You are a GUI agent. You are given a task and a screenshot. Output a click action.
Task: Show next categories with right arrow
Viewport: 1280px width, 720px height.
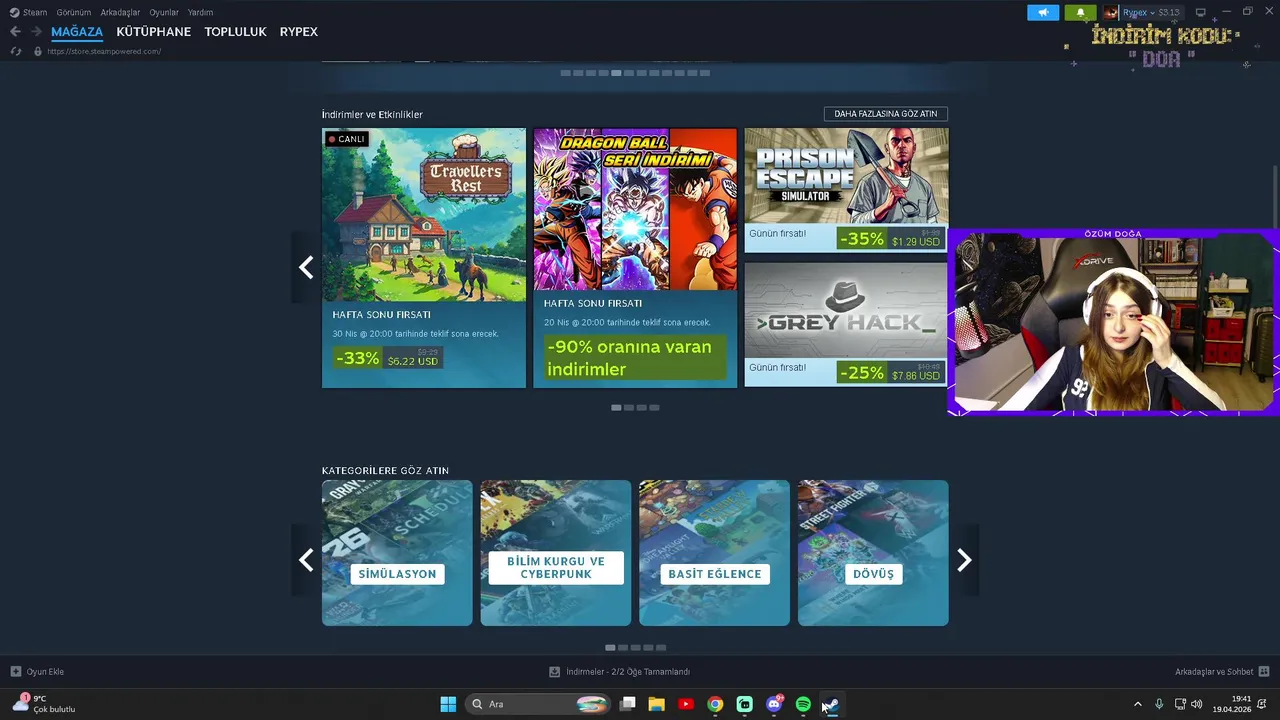964,560
